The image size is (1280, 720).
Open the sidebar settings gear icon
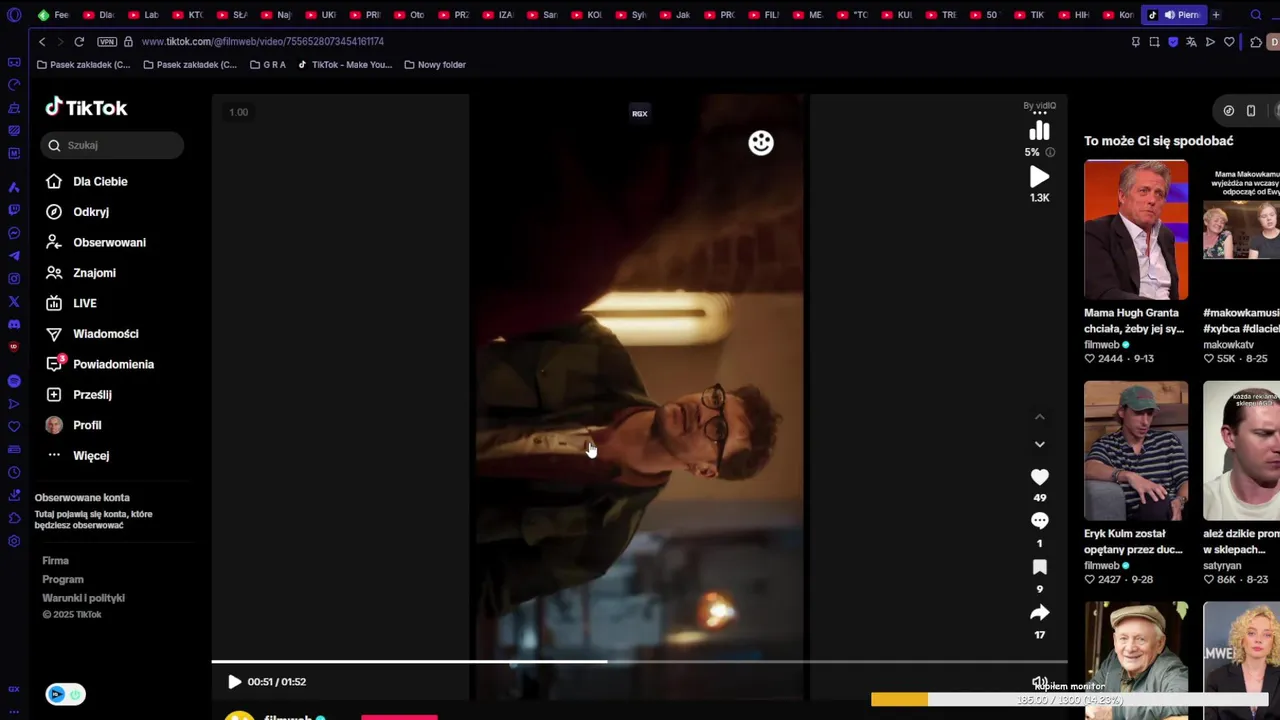[14, 541]
